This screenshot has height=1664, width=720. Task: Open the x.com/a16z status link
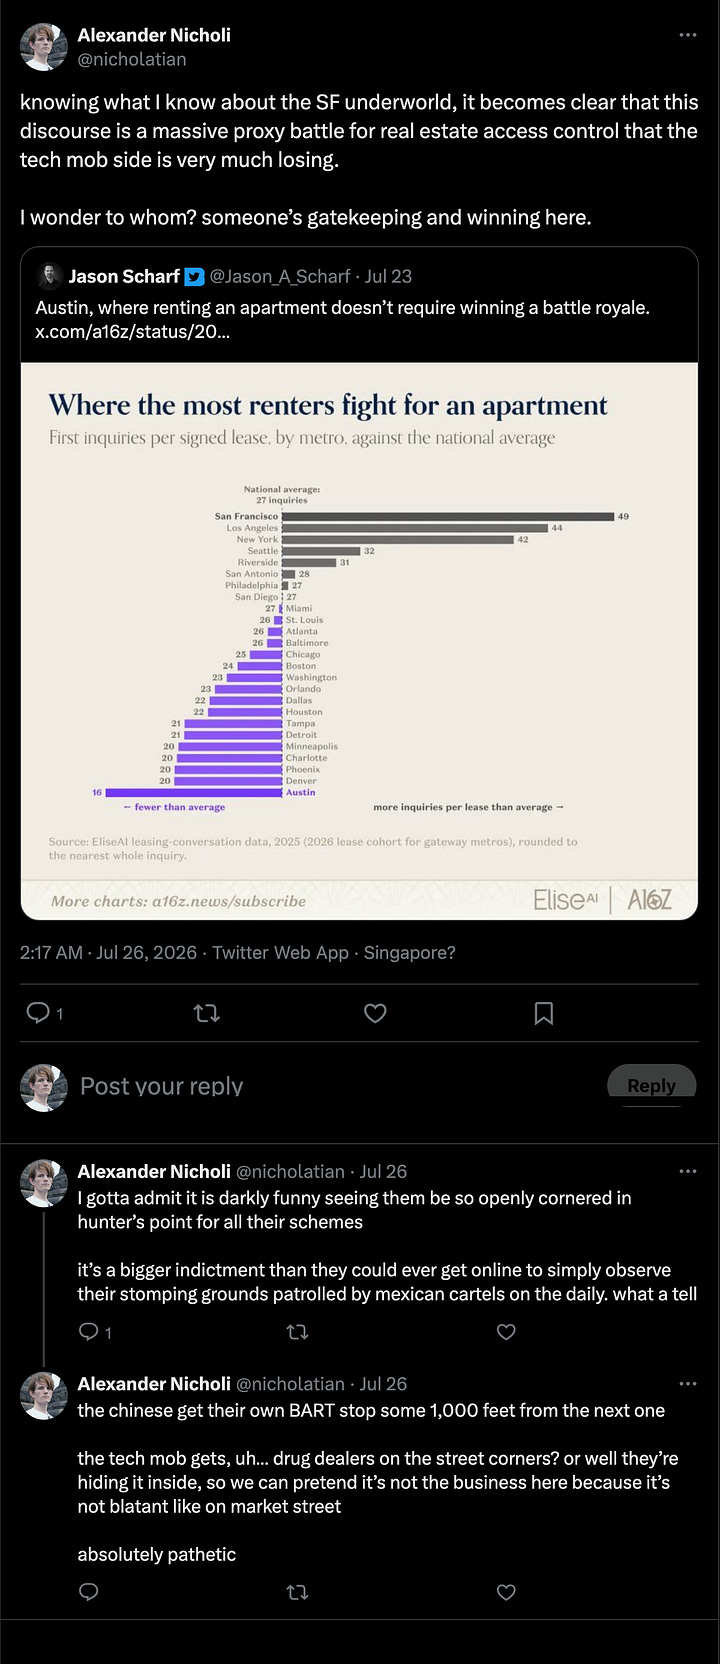pyautogui.click(x=133, y=332)
